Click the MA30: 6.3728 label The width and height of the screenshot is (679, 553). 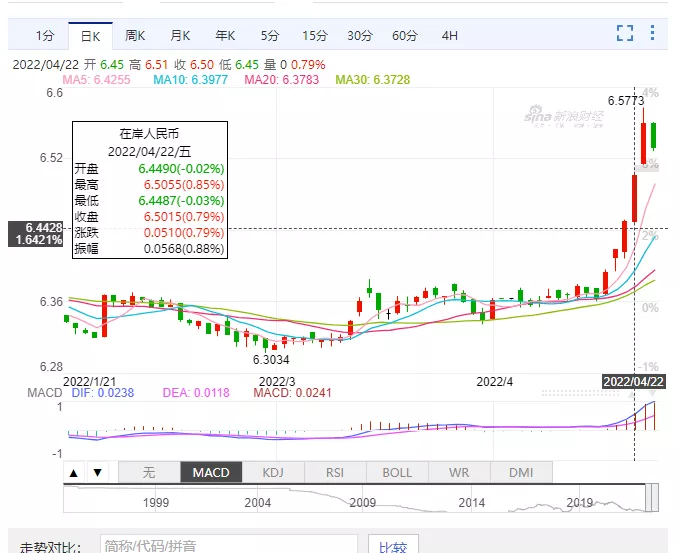(372, 80)
